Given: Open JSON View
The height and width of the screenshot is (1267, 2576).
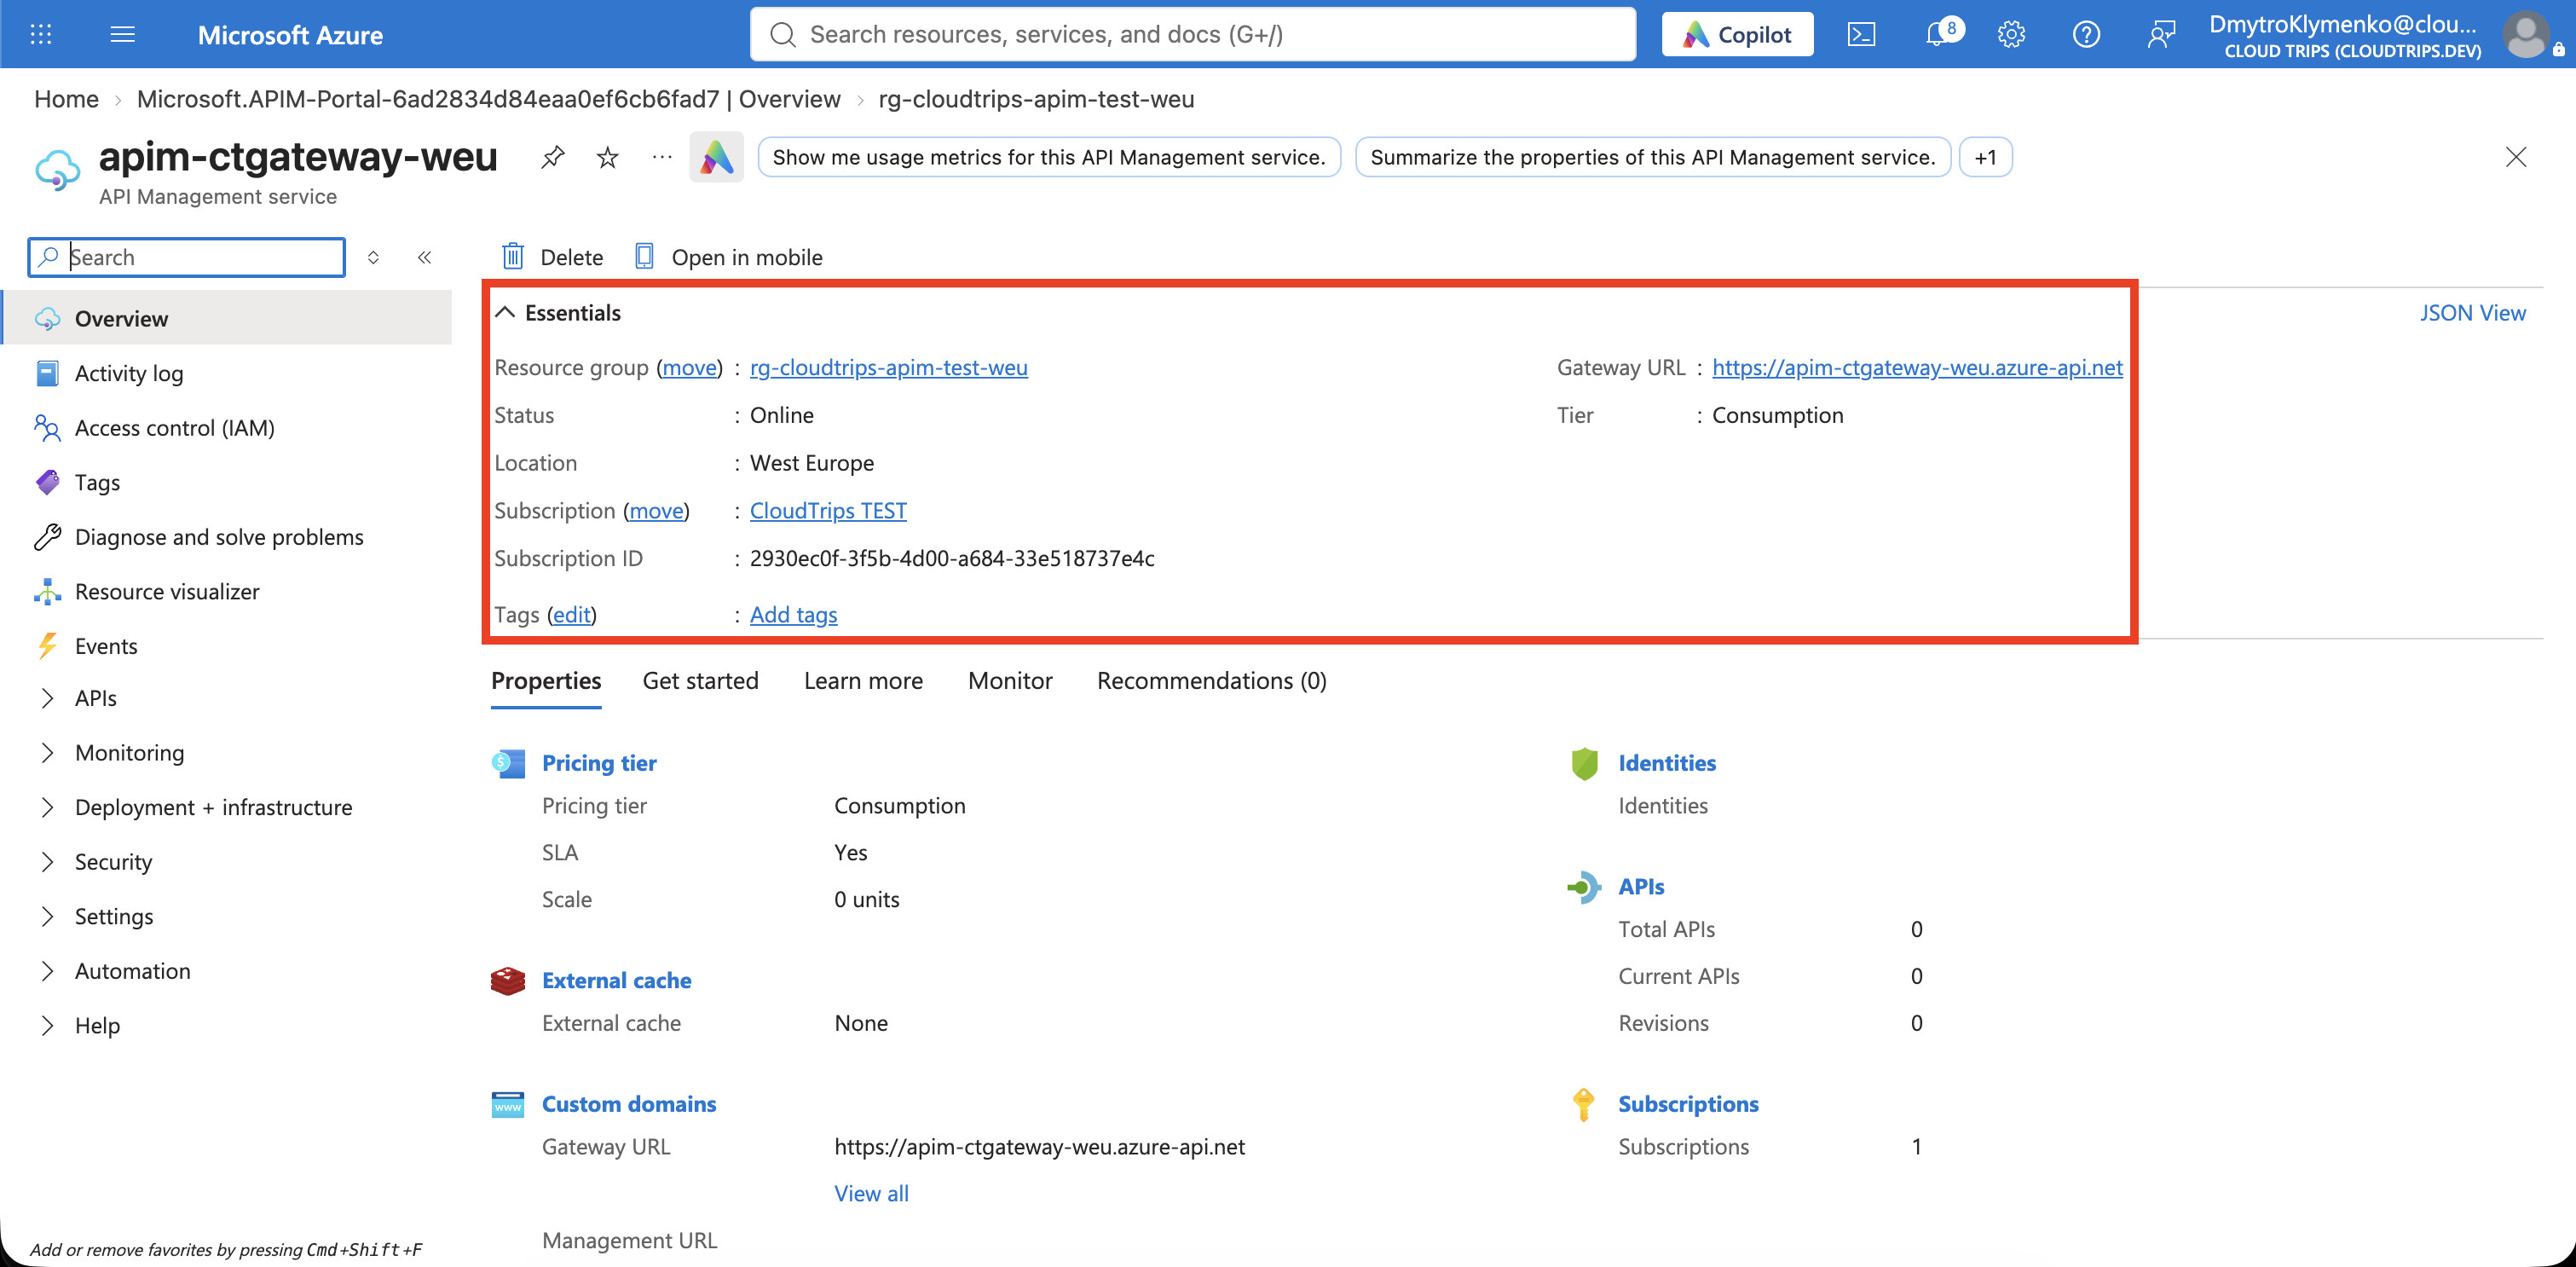Looking at the screenshot, I should tap(2472, 313).
